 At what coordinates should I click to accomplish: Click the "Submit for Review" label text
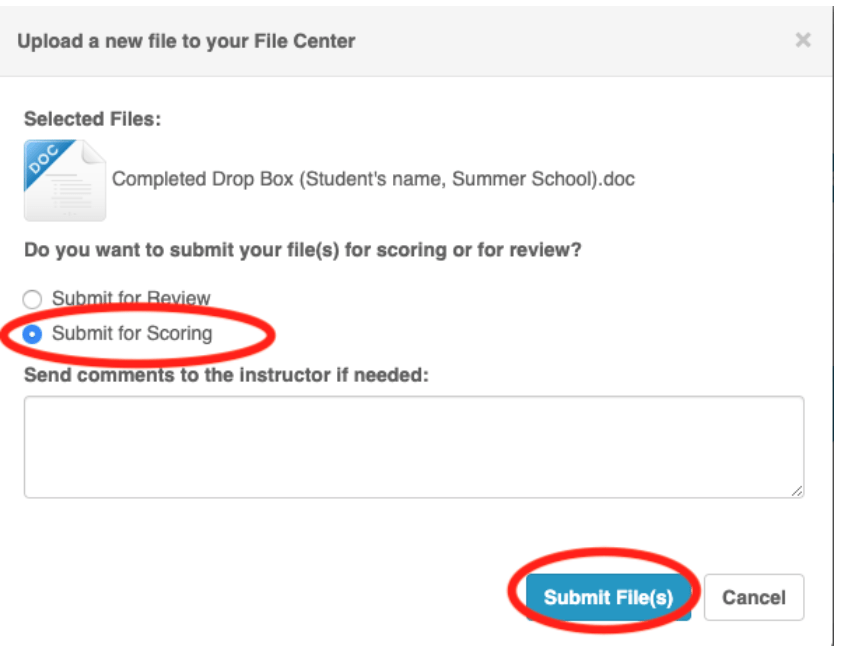(x=131, y=299)
